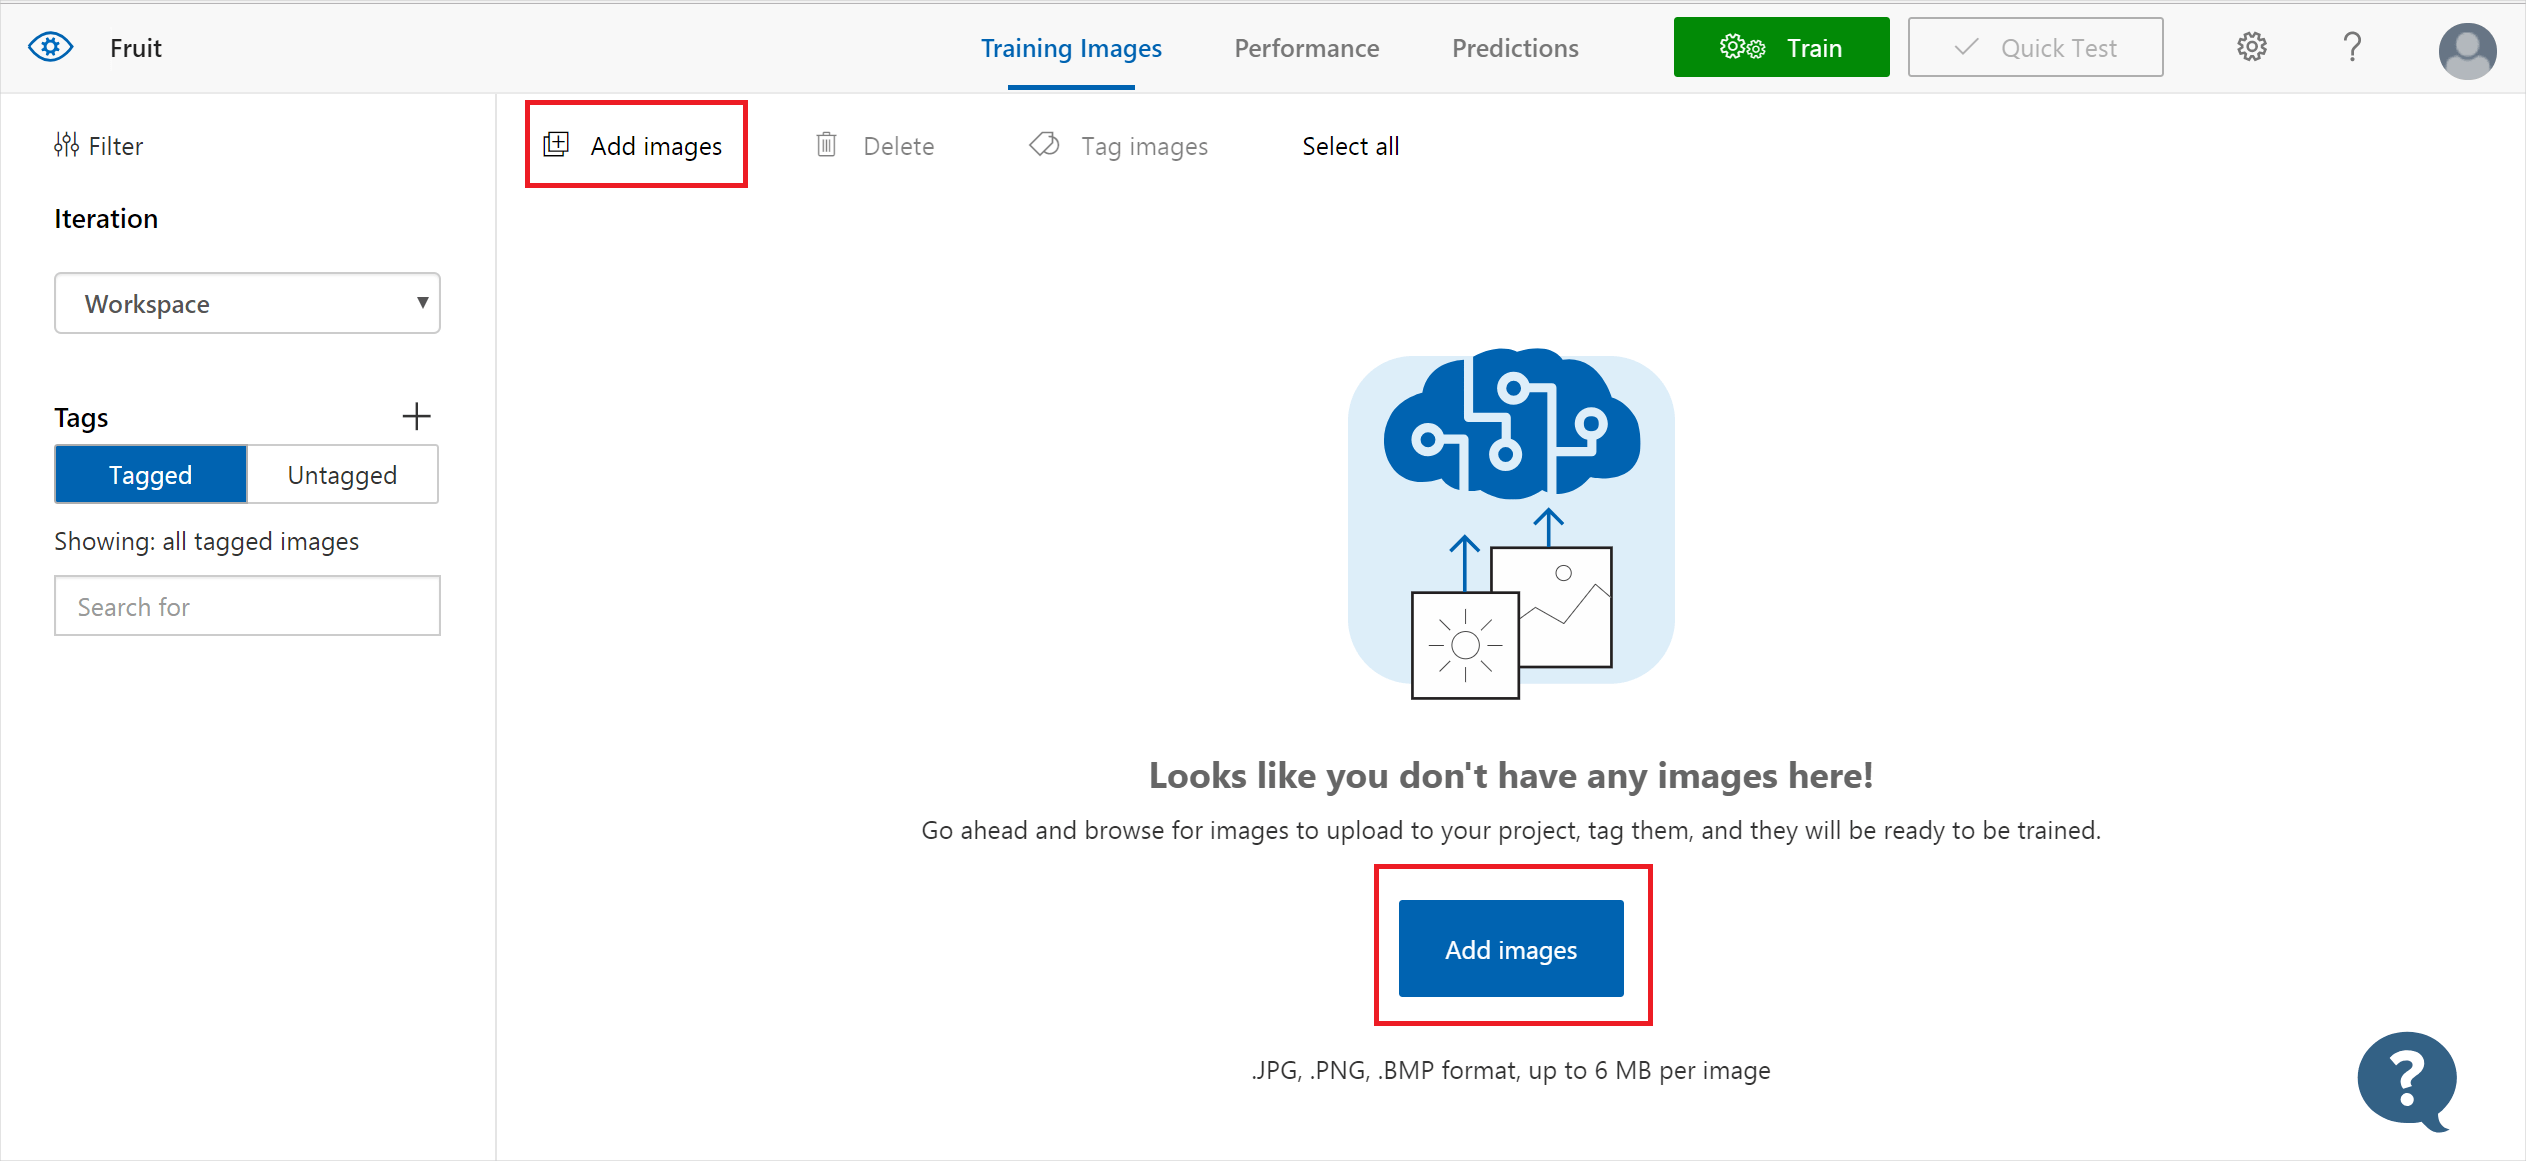
Task: Click the Custom Vision eye logo icon
Action: click(48, 45)
